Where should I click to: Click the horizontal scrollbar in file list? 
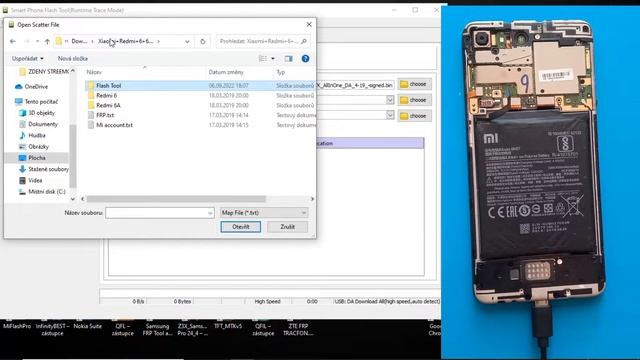pyautogui.click(x=176, y=199)
